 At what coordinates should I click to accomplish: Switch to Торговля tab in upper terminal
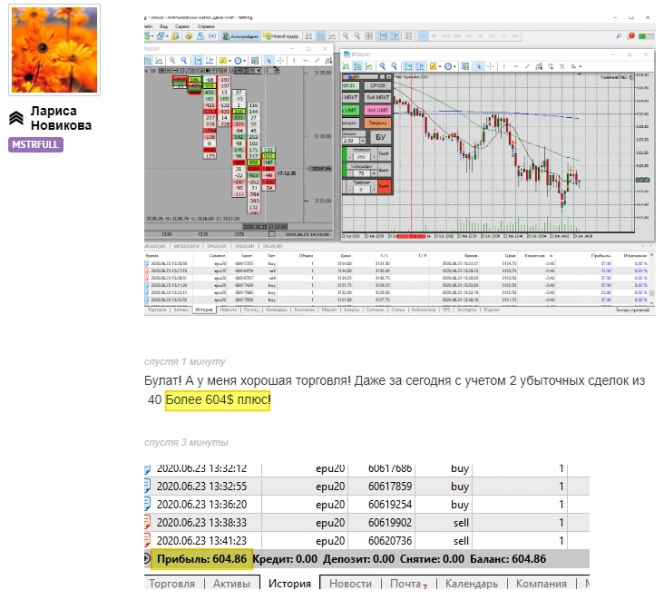click(157, 310)
